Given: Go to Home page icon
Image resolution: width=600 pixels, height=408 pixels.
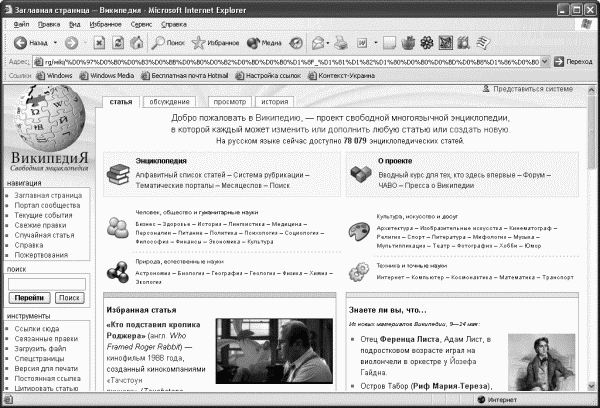Looking at the screenshot, I should click(x=137, y=43).
